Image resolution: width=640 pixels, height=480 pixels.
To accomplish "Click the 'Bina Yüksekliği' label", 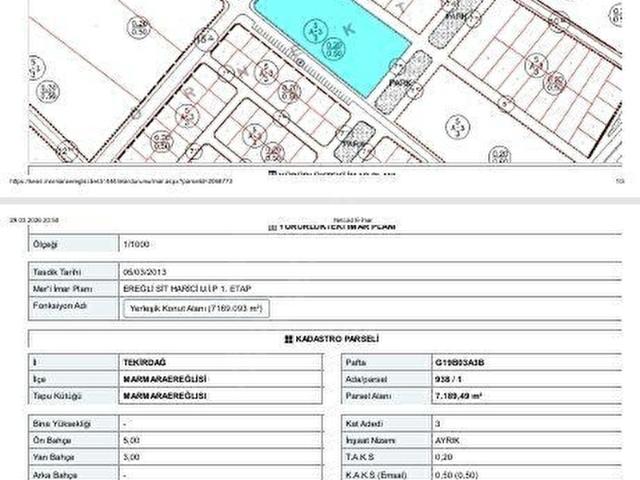I will [61, 424].
